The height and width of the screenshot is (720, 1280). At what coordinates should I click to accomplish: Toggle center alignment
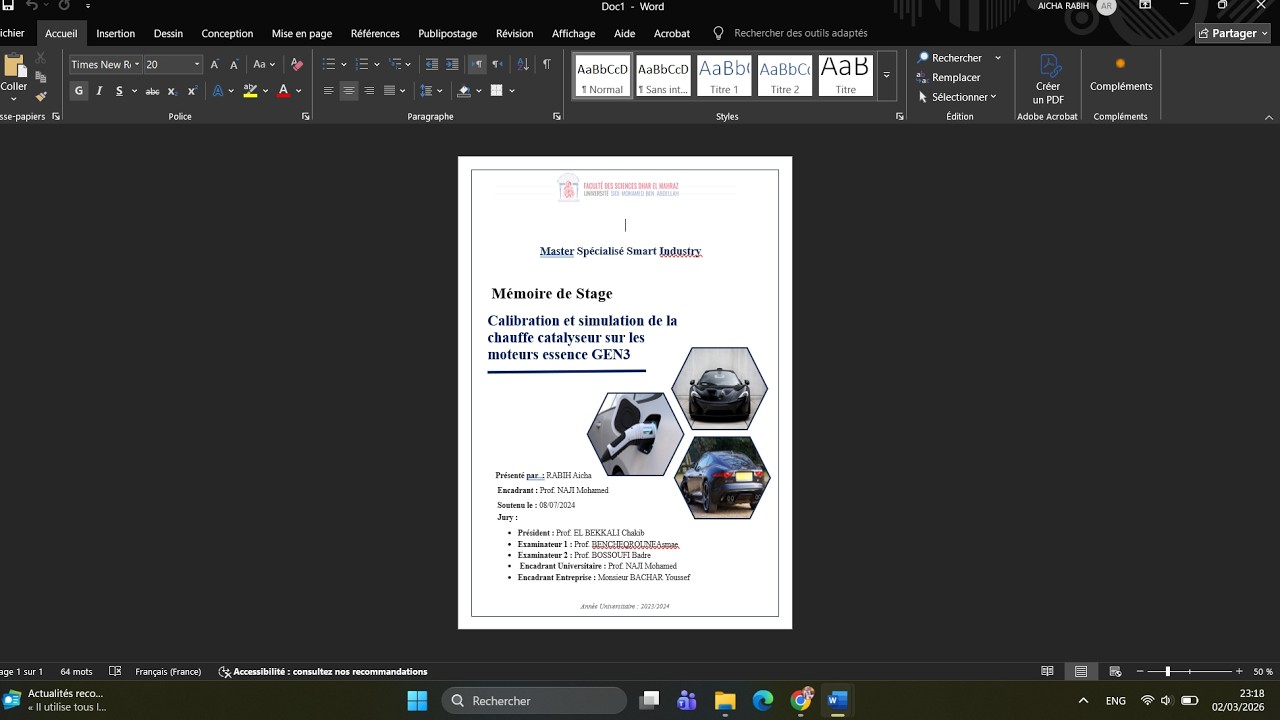point(349,91)
